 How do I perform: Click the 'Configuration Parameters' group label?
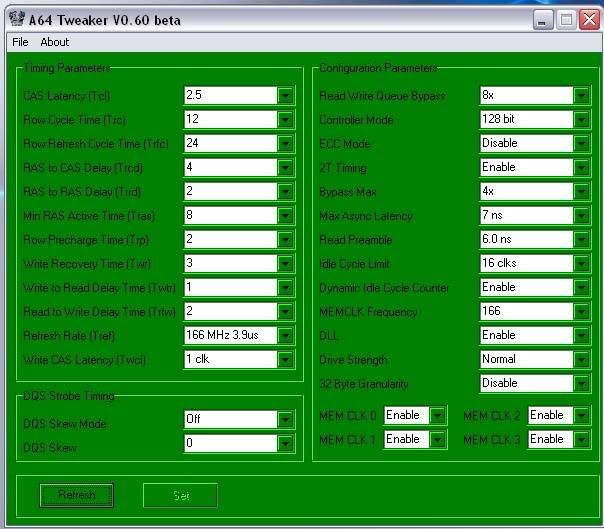(x=378, y=68)
